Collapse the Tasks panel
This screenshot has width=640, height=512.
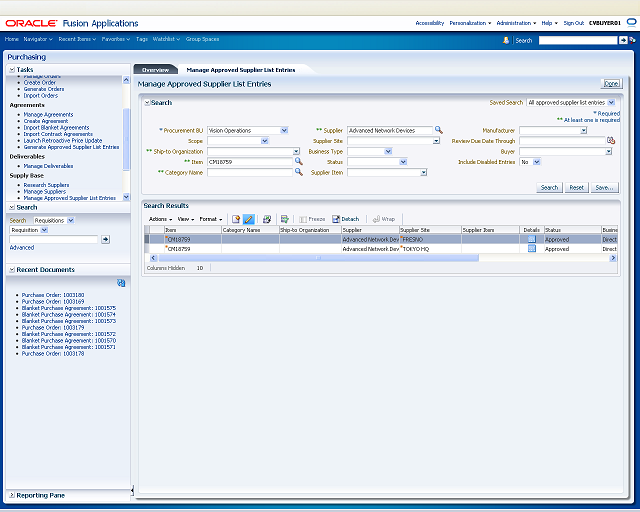coord(12,70)
